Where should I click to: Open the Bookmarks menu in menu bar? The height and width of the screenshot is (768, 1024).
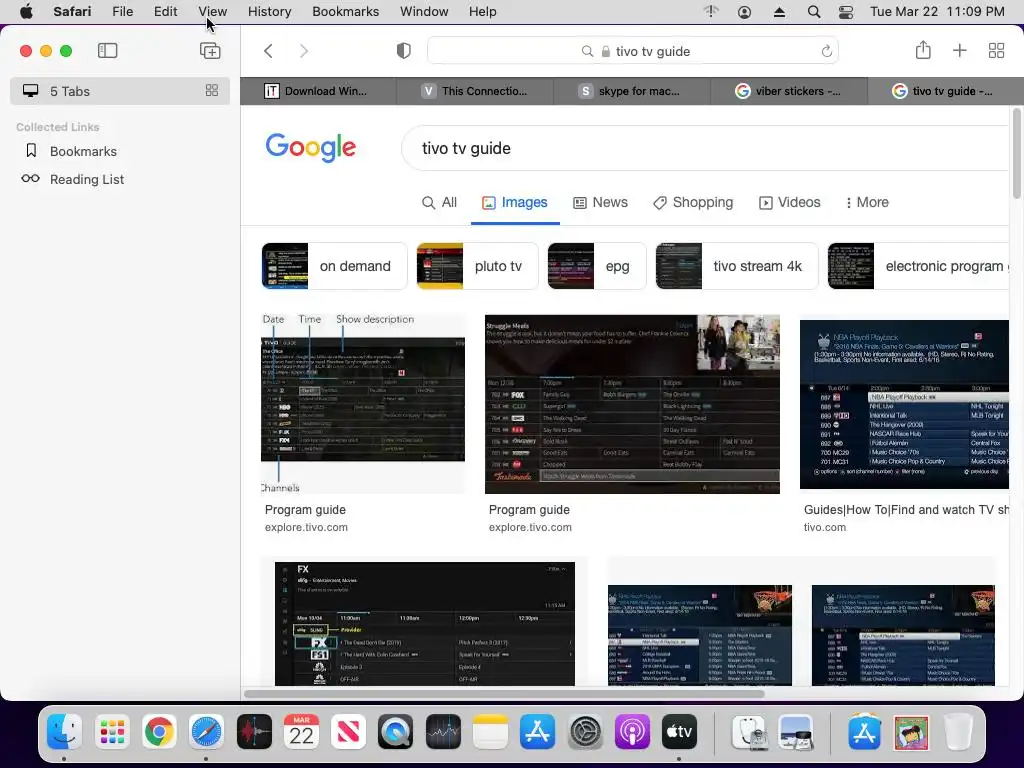[345, 12]
